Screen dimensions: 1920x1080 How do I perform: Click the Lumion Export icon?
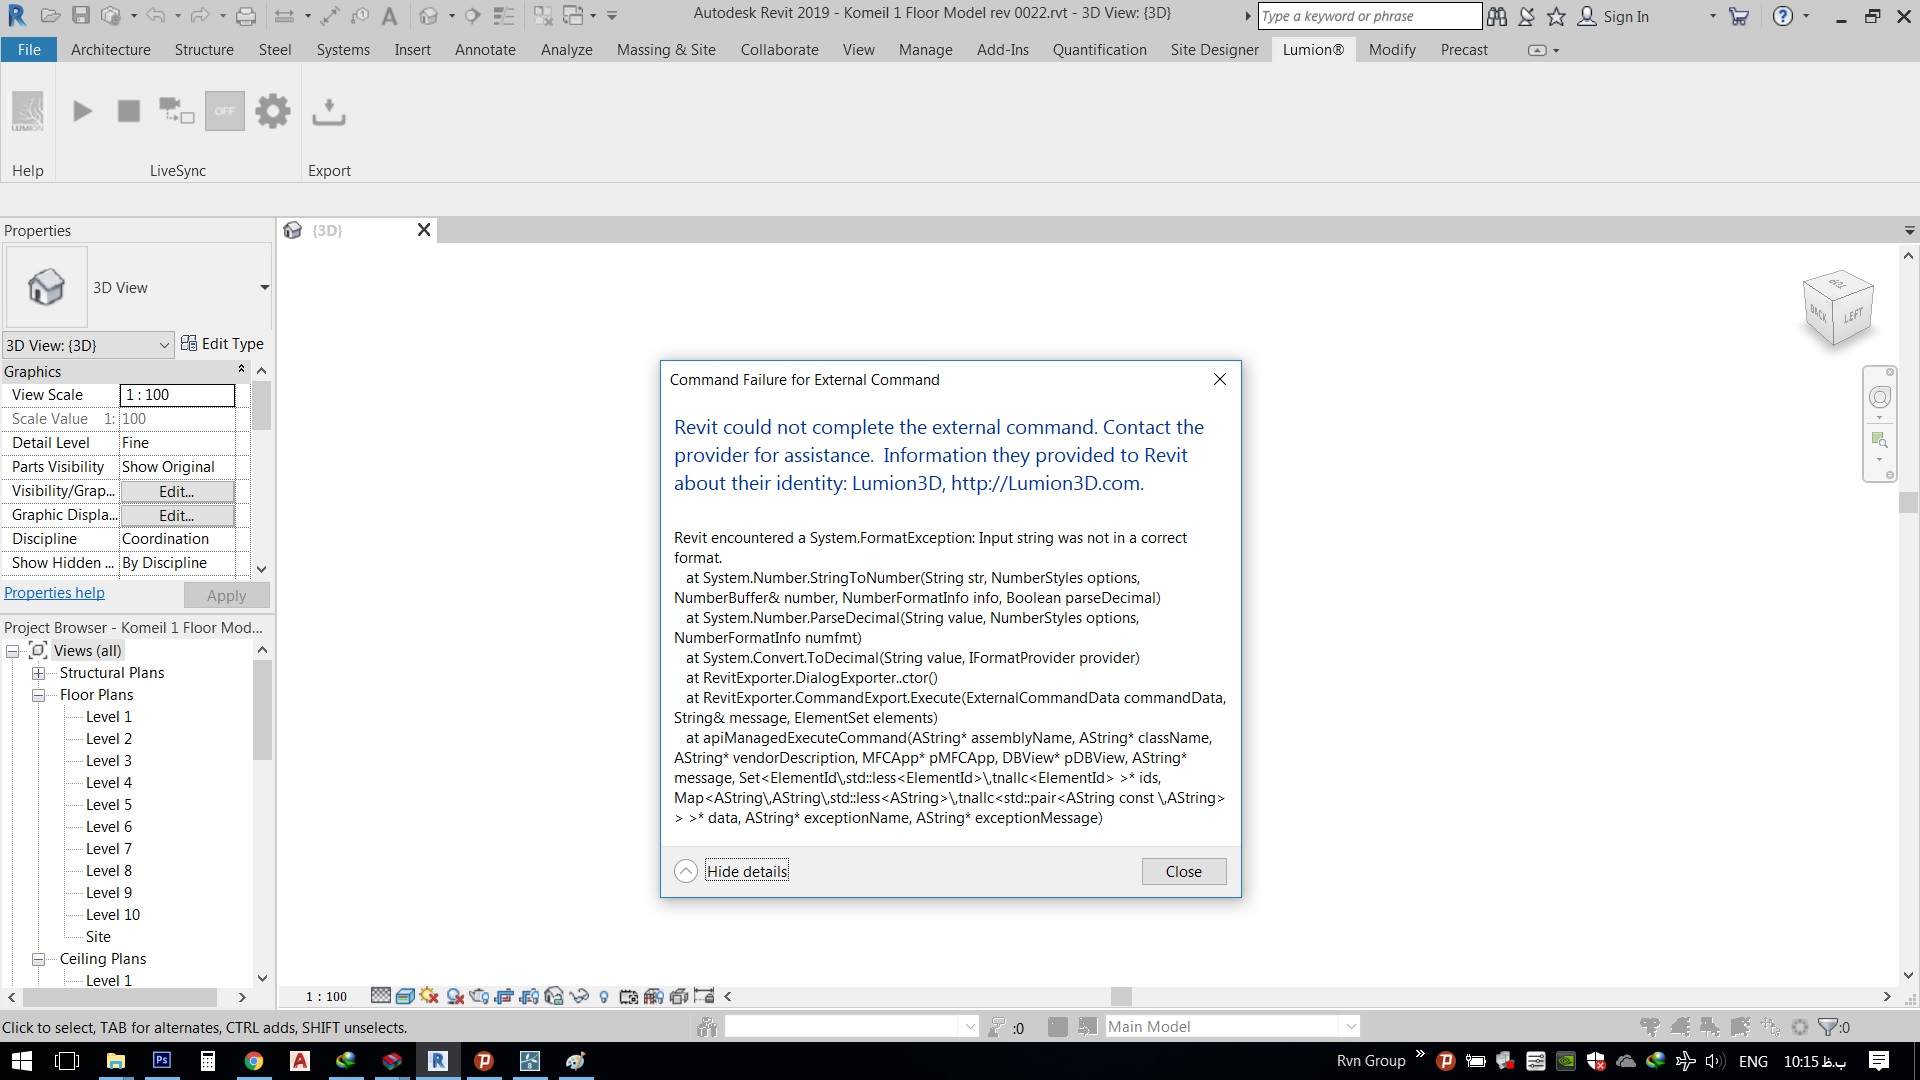tap(329, 111)
